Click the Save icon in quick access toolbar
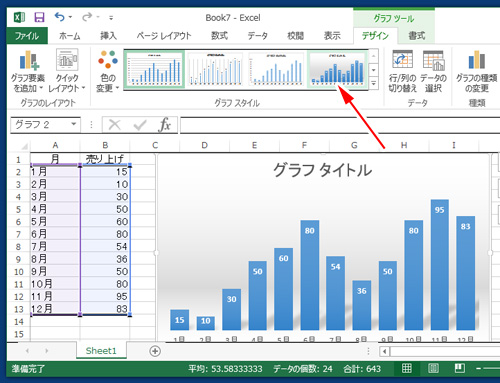Screen dimensions: 500x383 [39, 17]
